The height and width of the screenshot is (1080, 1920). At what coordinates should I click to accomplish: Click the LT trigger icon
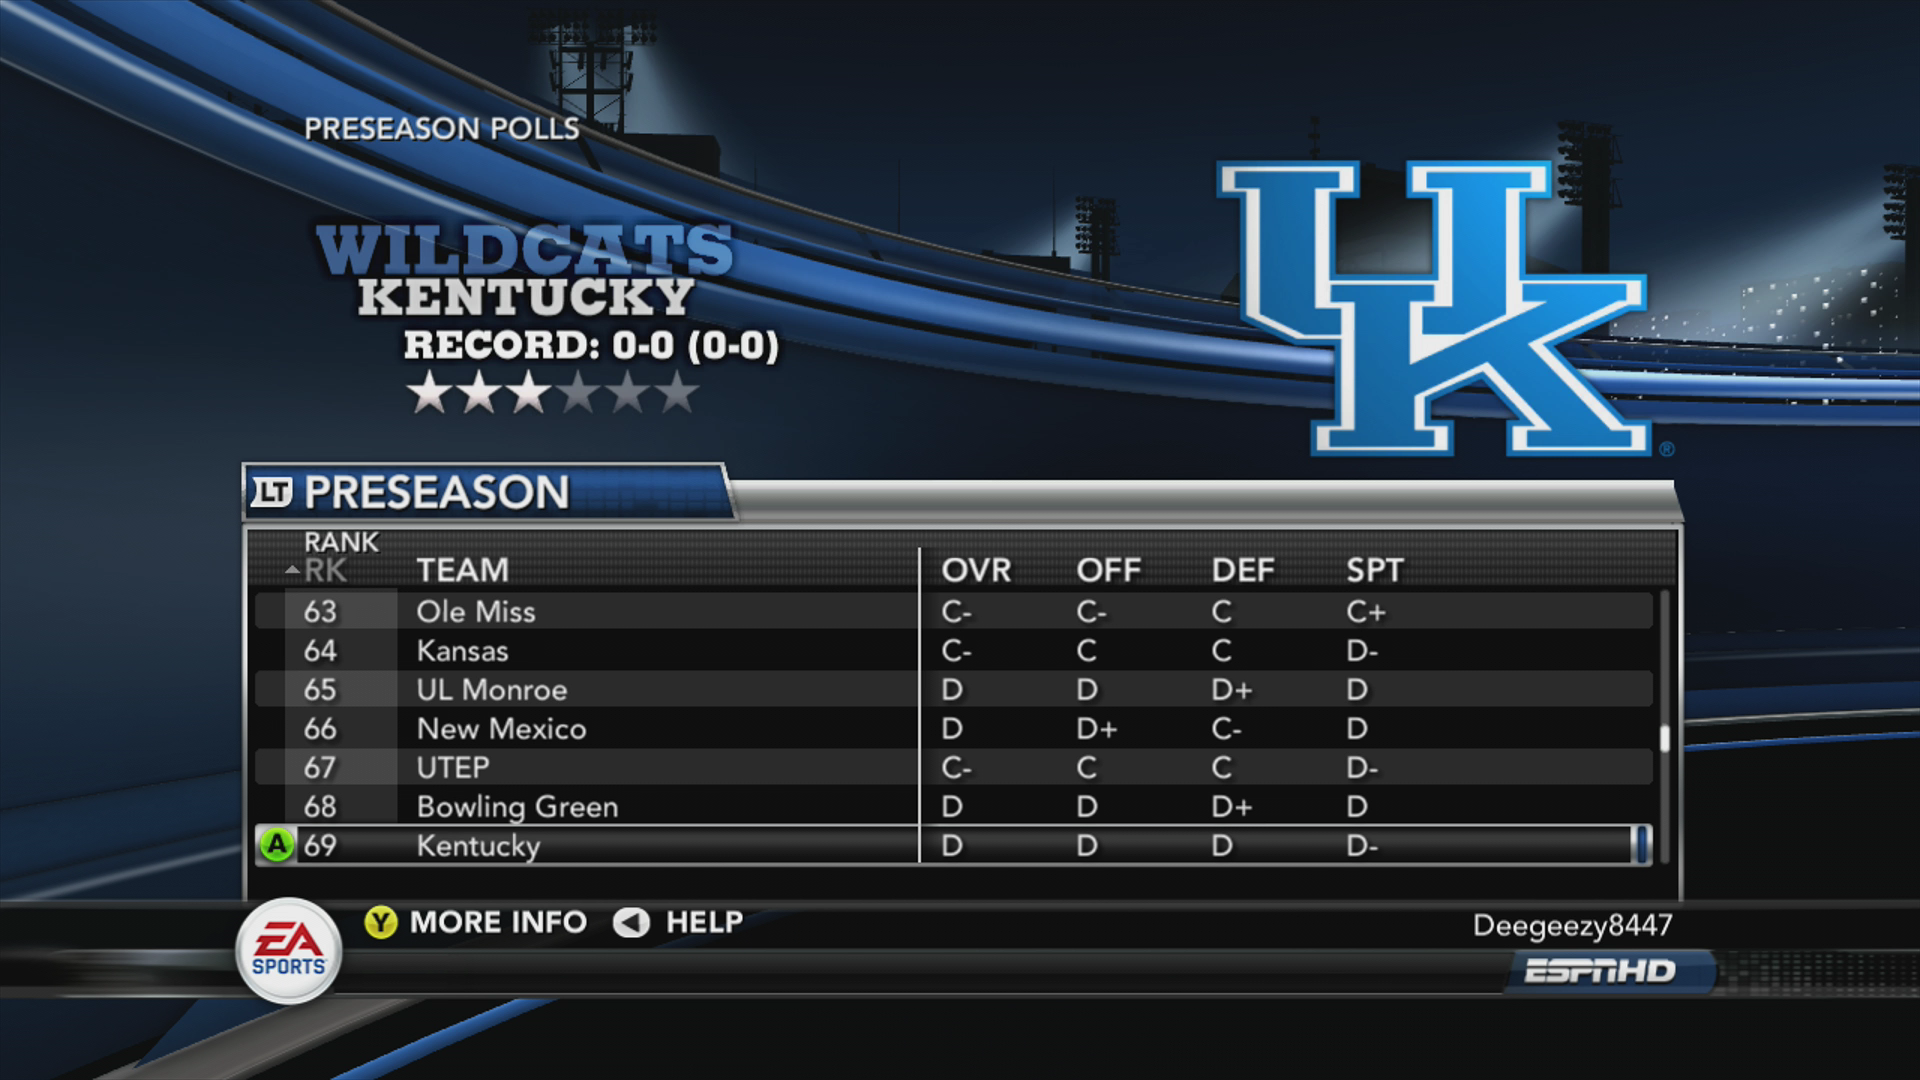(x=271, y=492)
